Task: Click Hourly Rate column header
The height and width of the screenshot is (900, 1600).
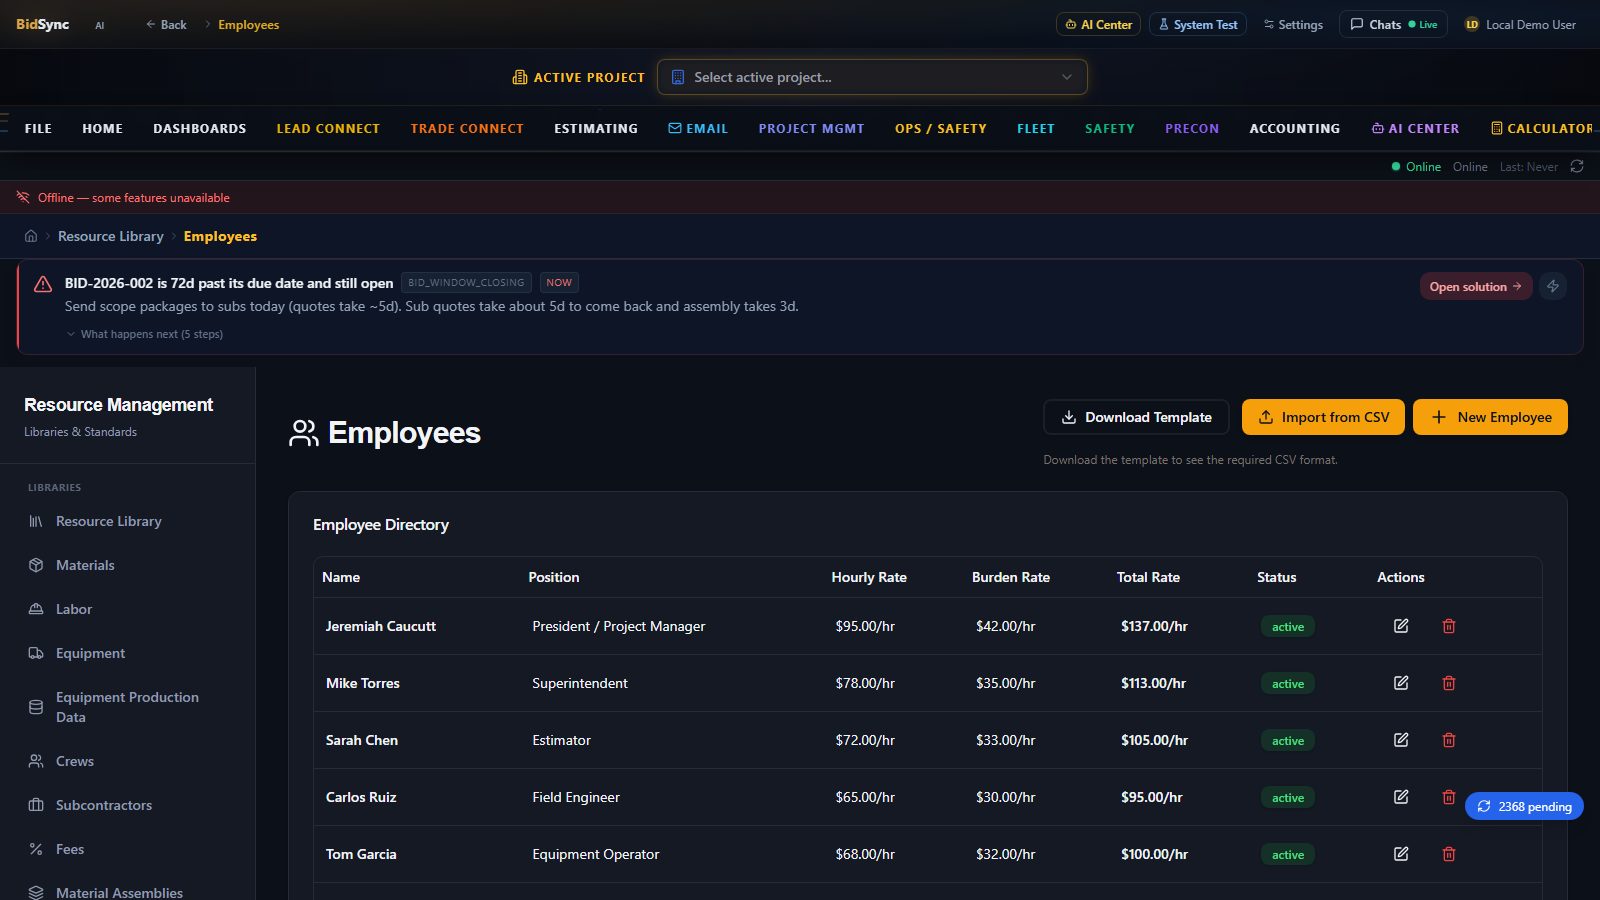Action: click(x=869, y=577)
